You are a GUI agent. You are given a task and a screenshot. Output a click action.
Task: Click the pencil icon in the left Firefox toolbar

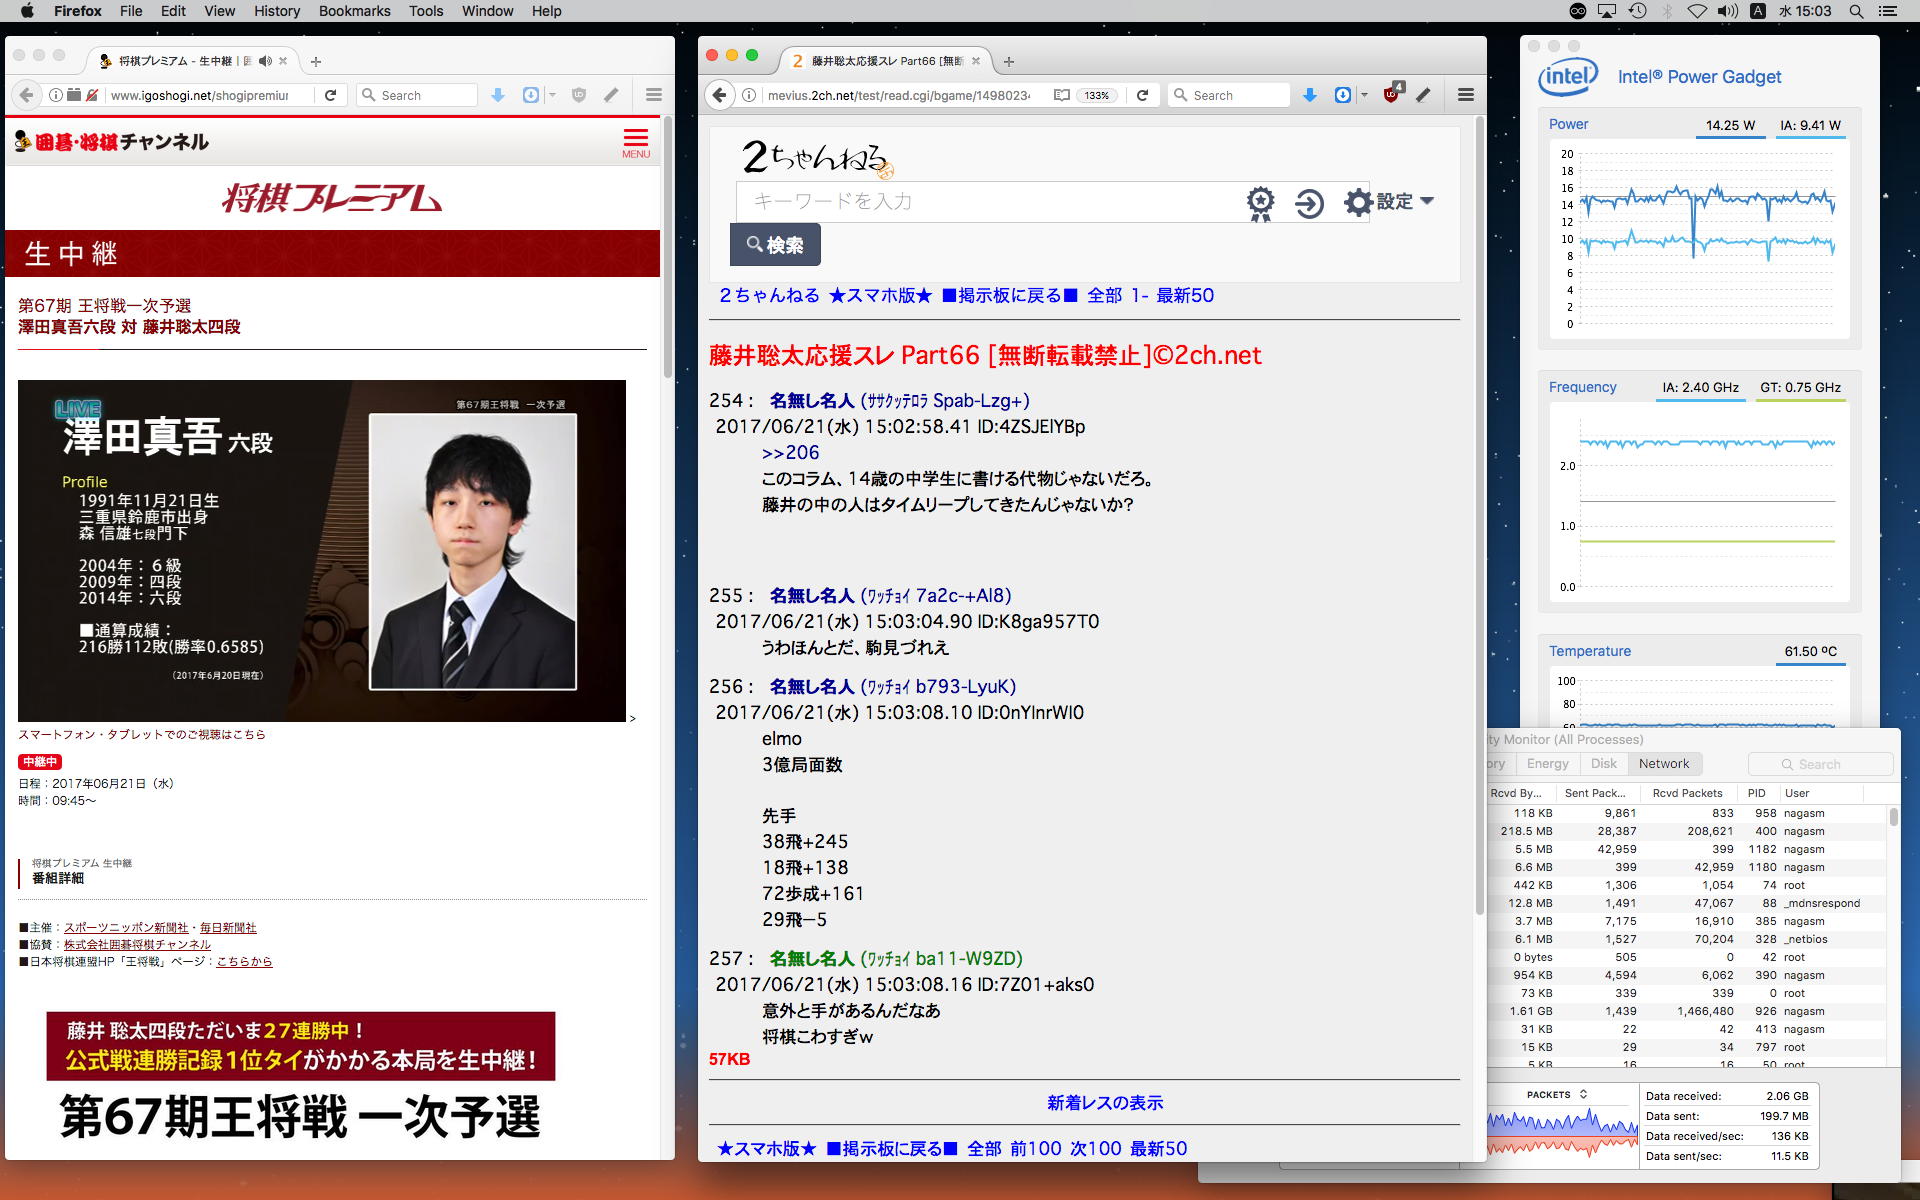click(x=611, y=95)
